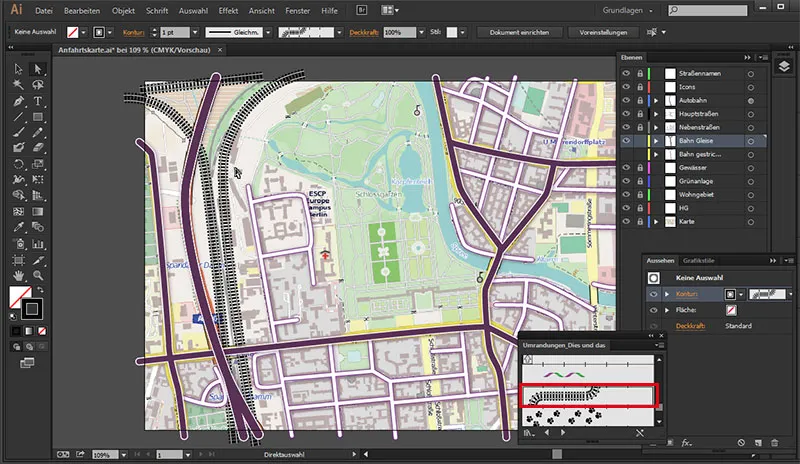
Task: Hide the Straßennamen layer
Action: 626,74
